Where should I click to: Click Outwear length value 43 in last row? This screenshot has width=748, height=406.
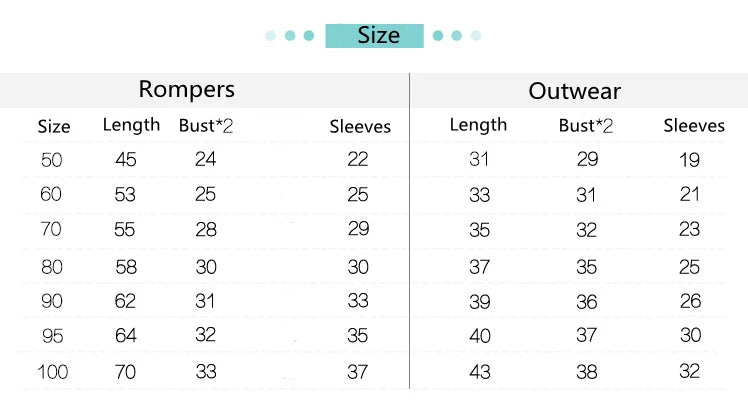pyautogui.click(x=480, y=373)
